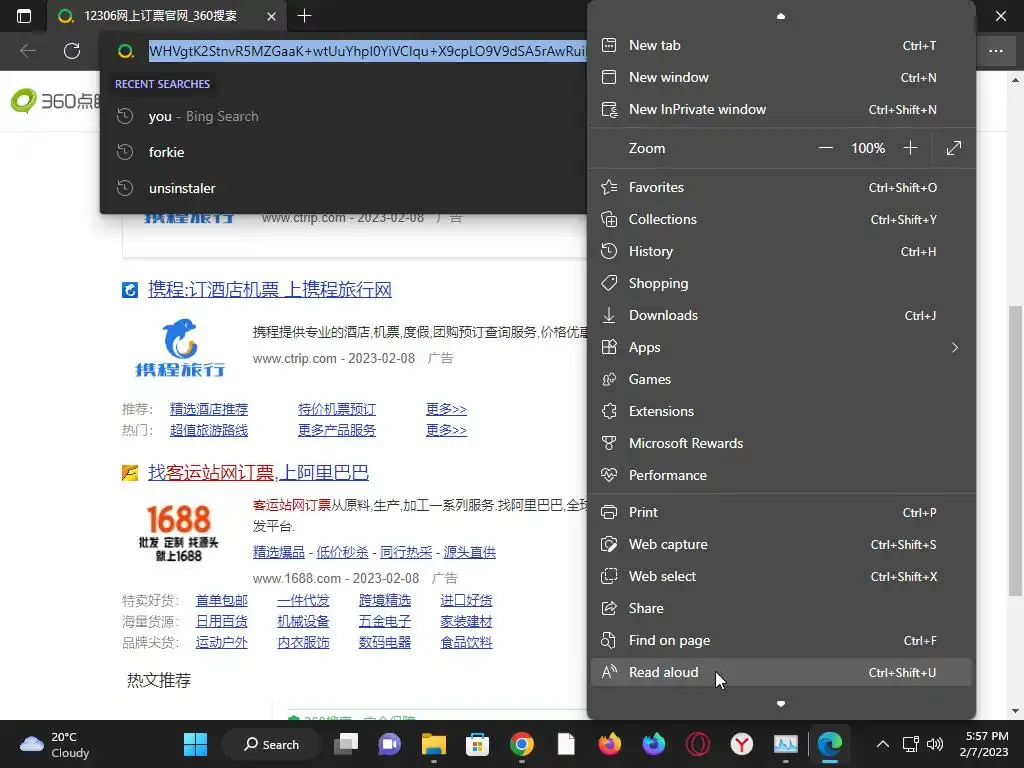The height and width of the screenshot is (768, 1024).
Task: Open link 携程:订酒店机票 上携程旅行网
Action: click(270, 289)
